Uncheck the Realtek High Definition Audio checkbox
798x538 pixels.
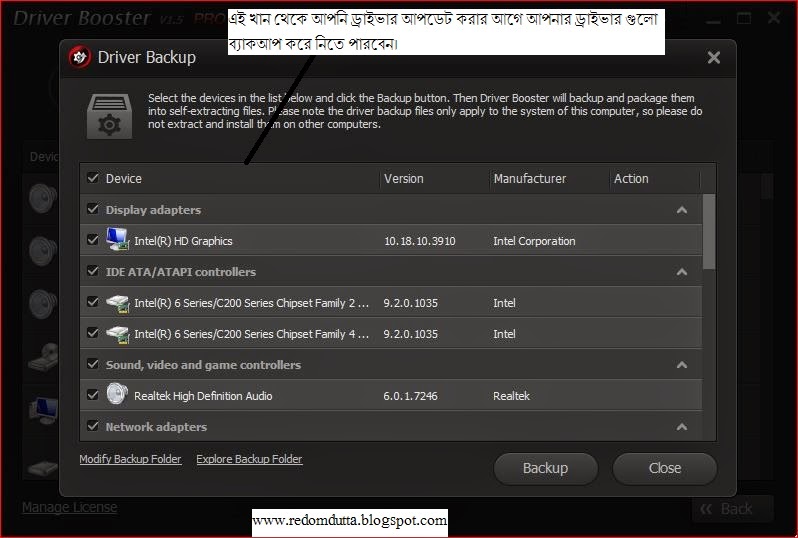(93, 395)
